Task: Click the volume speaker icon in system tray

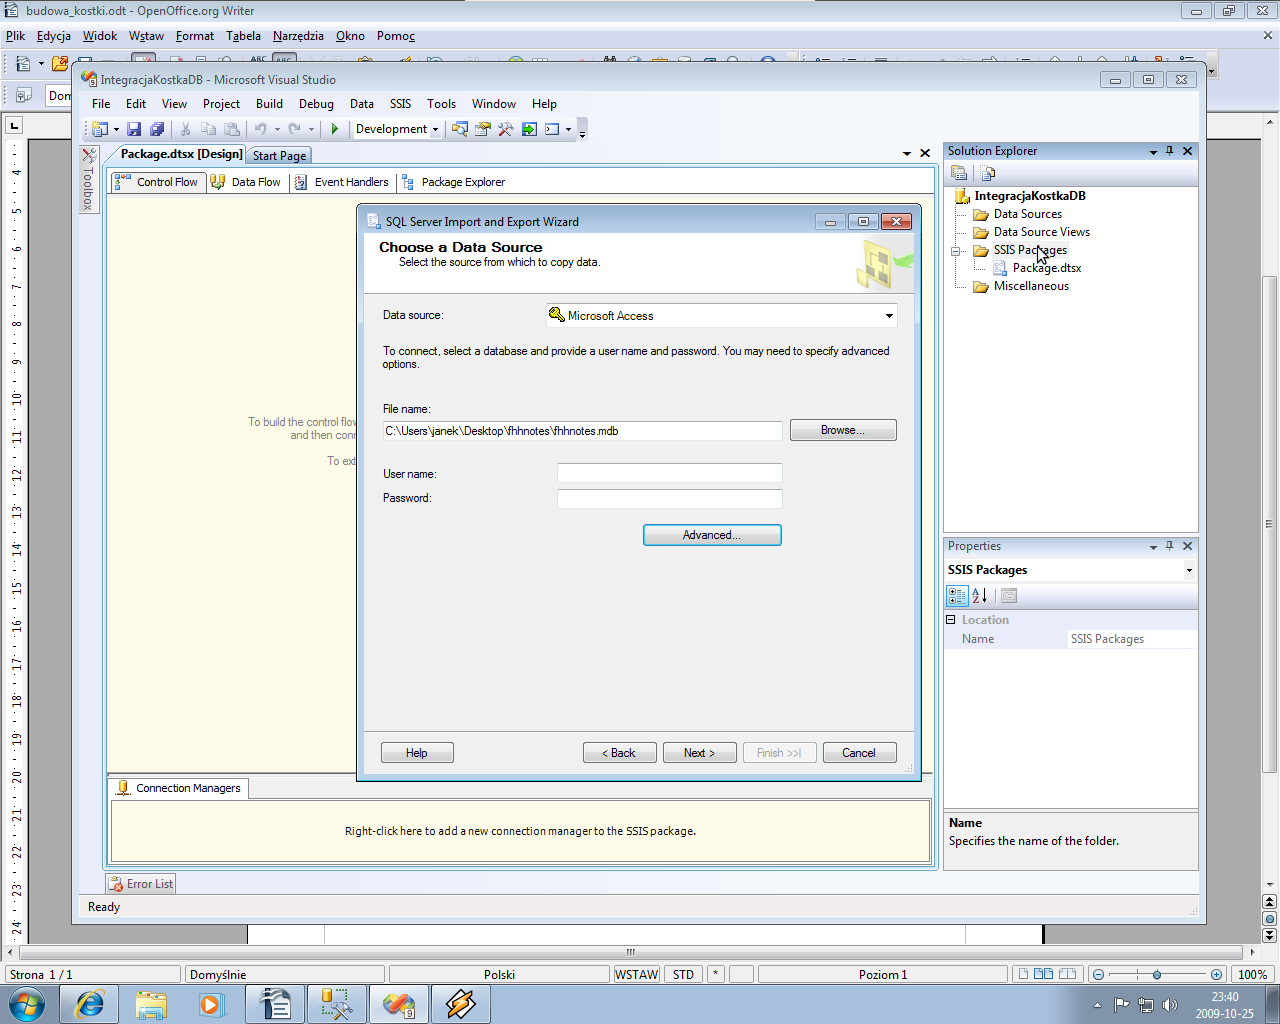Action: 1170,1005
